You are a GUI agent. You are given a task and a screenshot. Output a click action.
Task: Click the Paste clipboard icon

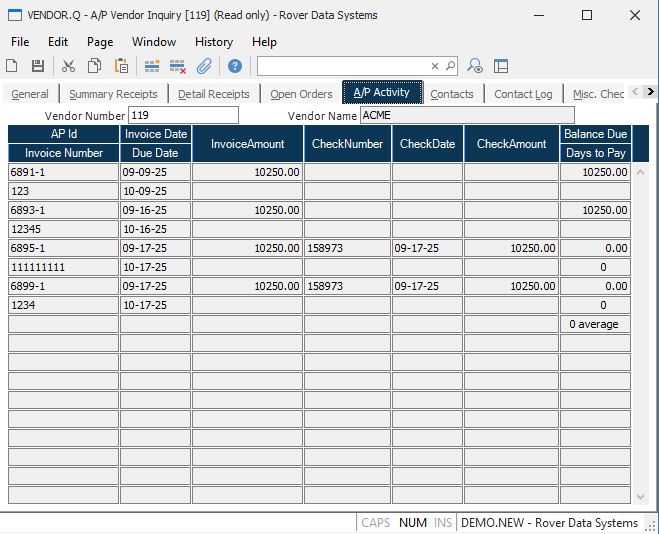121,66
